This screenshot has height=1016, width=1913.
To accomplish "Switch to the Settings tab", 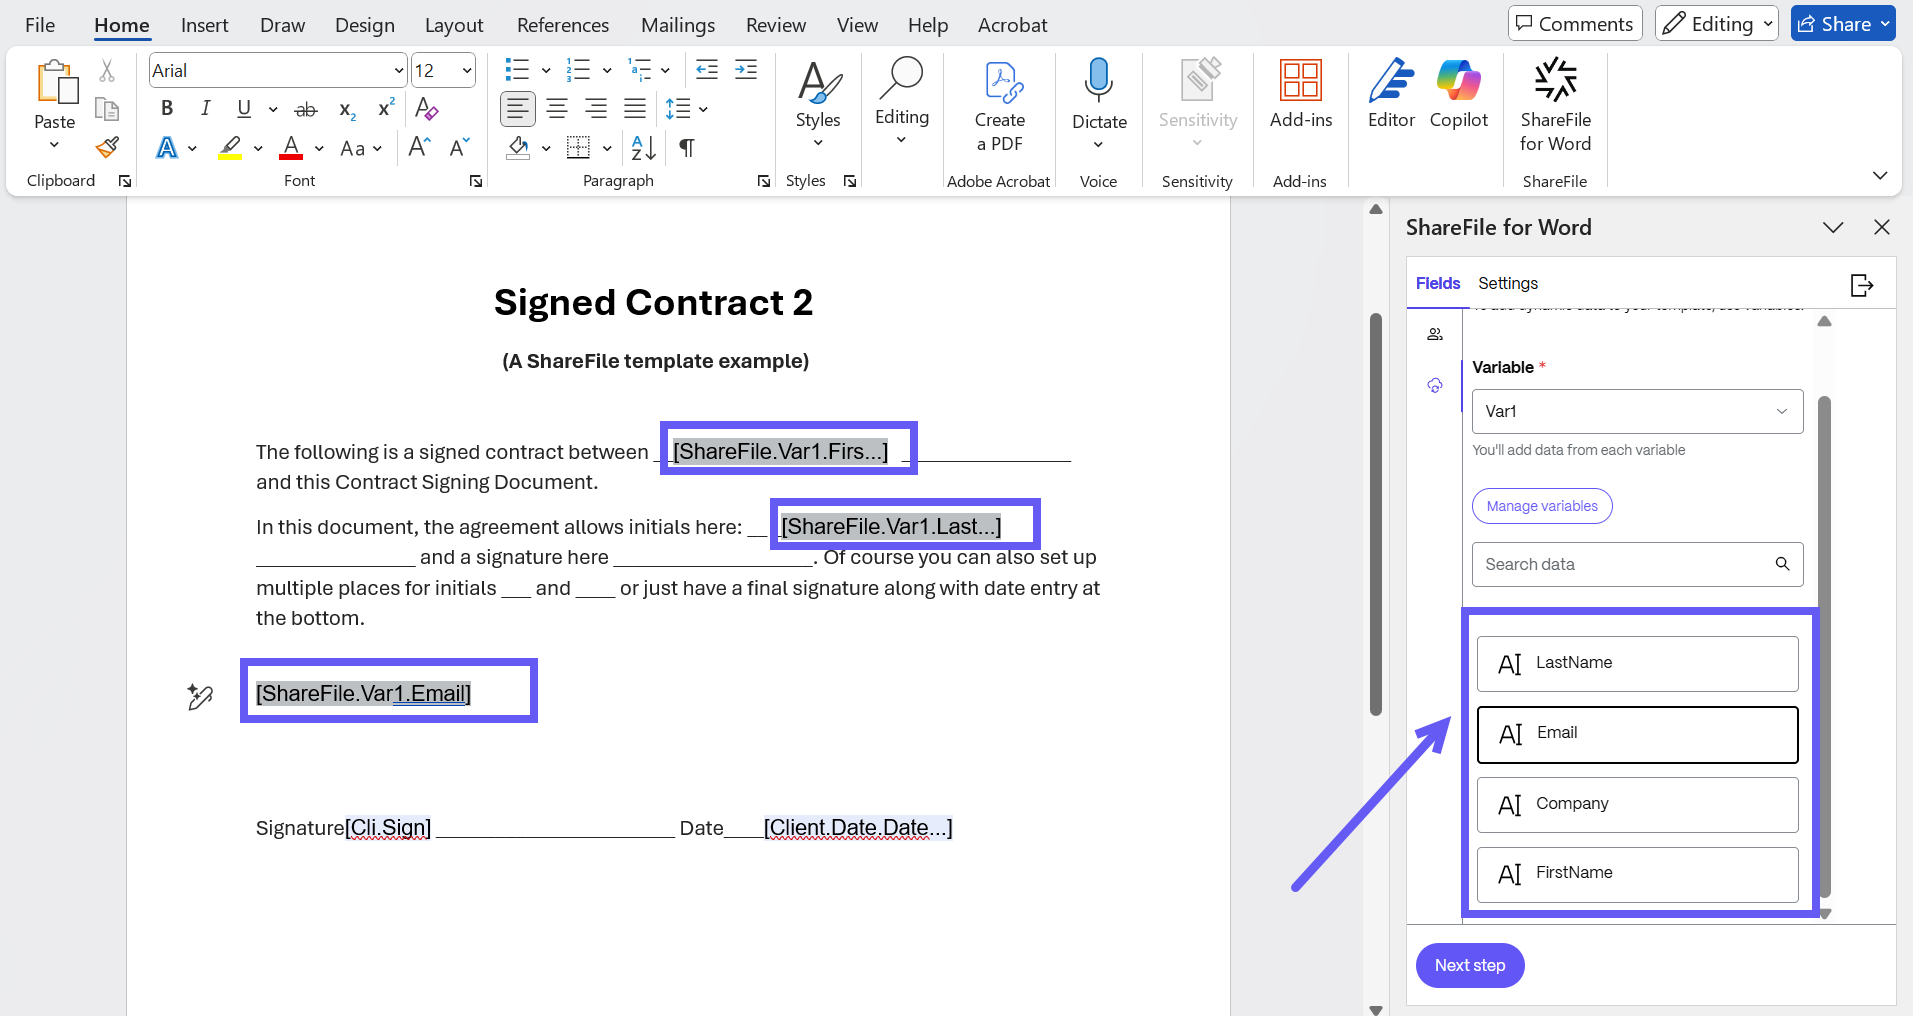I will click(x=1507, y=284).
